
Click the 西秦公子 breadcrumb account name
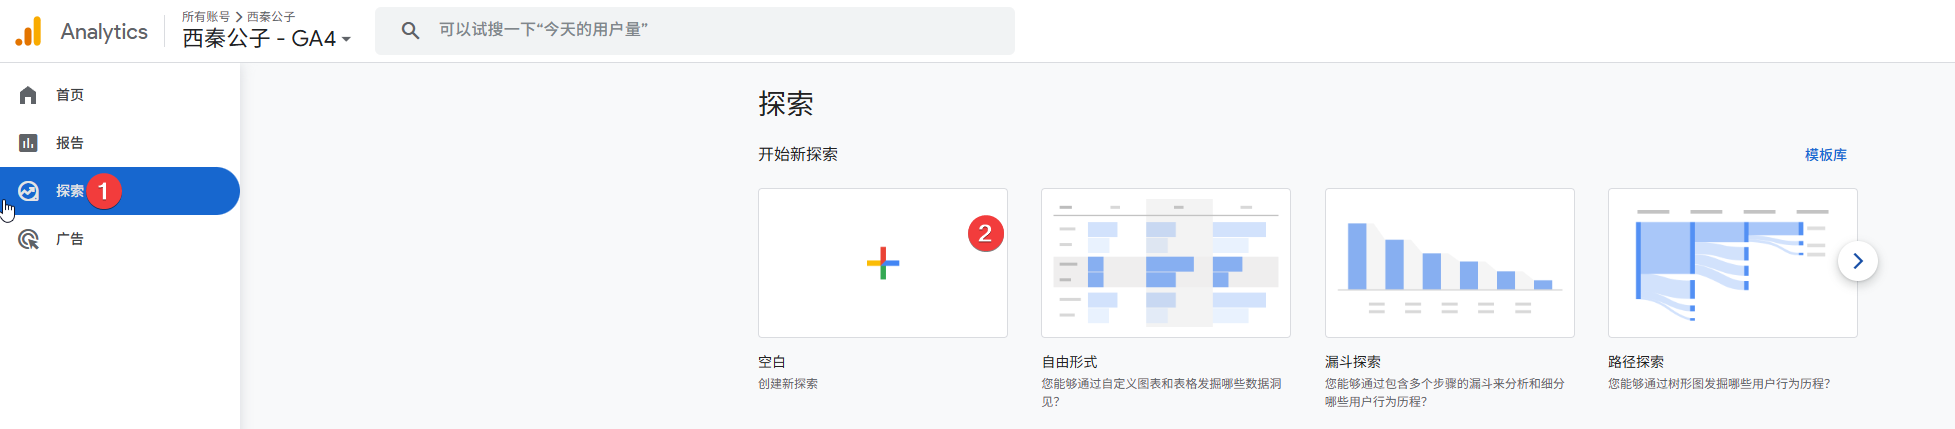click(271, 17)
